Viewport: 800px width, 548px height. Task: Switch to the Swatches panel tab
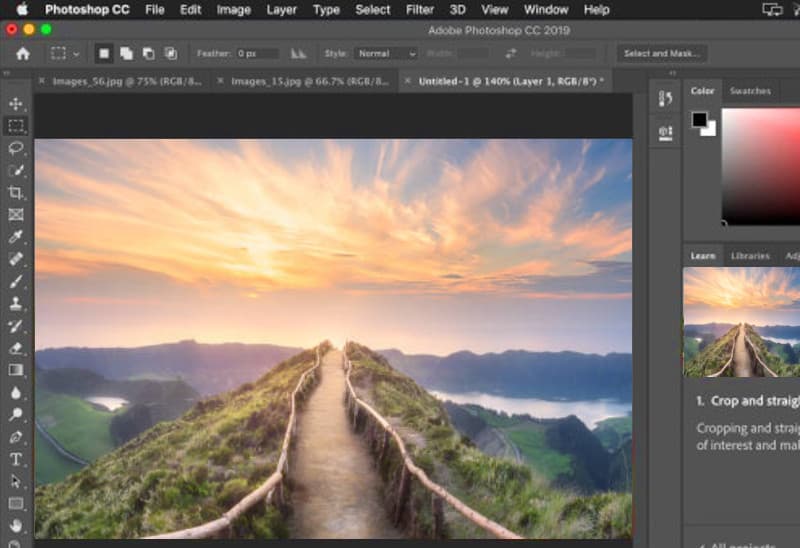coord(750,91)
